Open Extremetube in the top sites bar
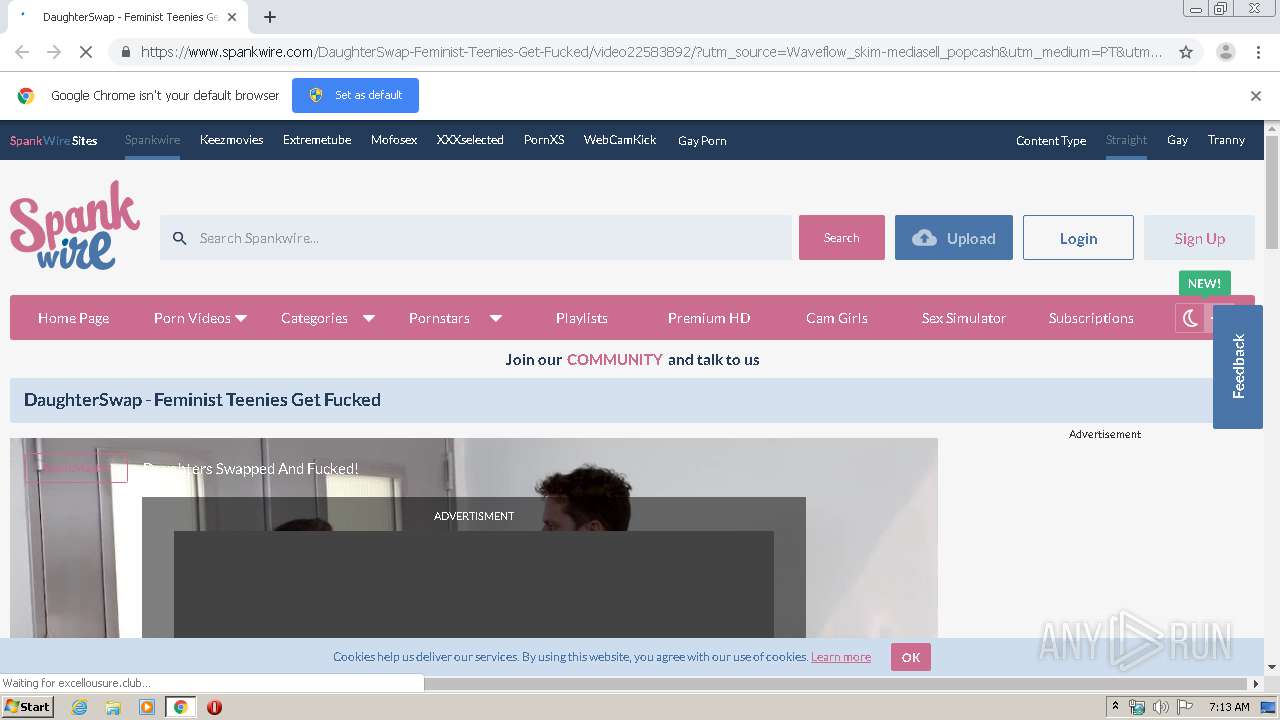The image size is (1280, 720). [317, 140]
